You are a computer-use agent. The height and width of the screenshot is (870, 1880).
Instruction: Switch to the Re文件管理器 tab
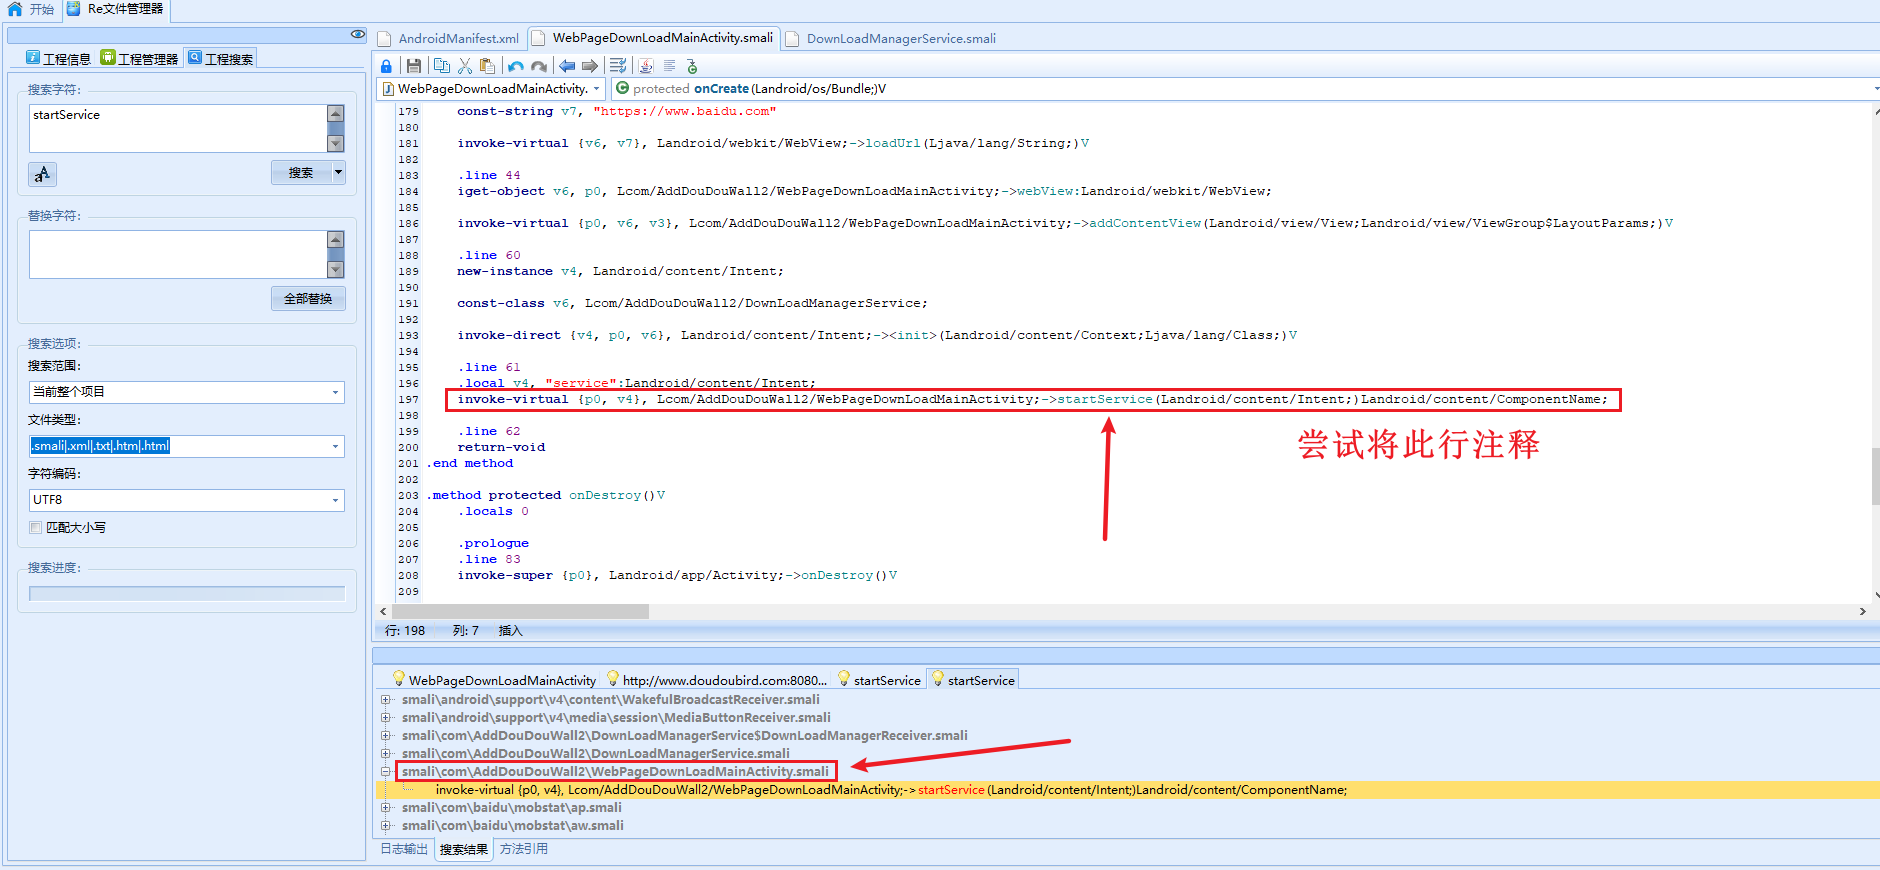pos(116,10)
